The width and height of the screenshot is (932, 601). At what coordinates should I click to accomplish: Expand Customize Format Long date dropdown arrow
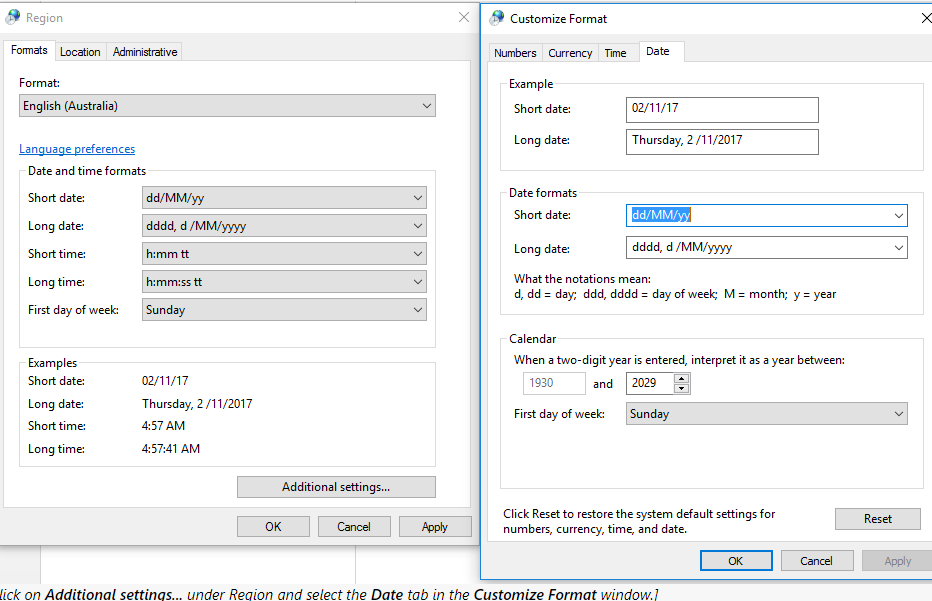(899, 247)
